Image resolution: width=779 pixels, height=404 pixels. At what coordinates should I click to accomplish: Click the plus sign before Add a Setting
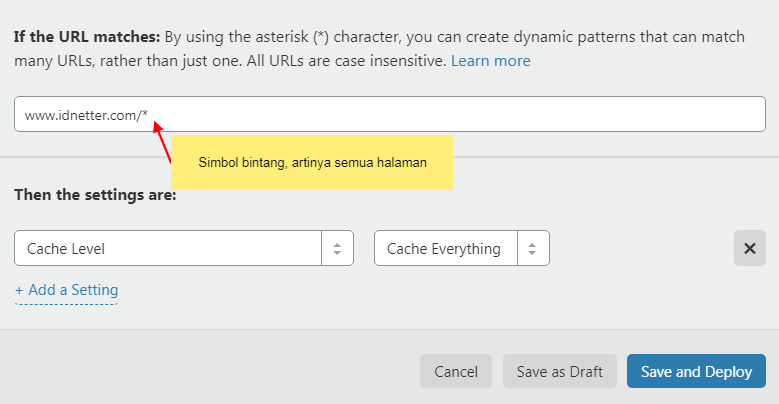pos(19,290)
